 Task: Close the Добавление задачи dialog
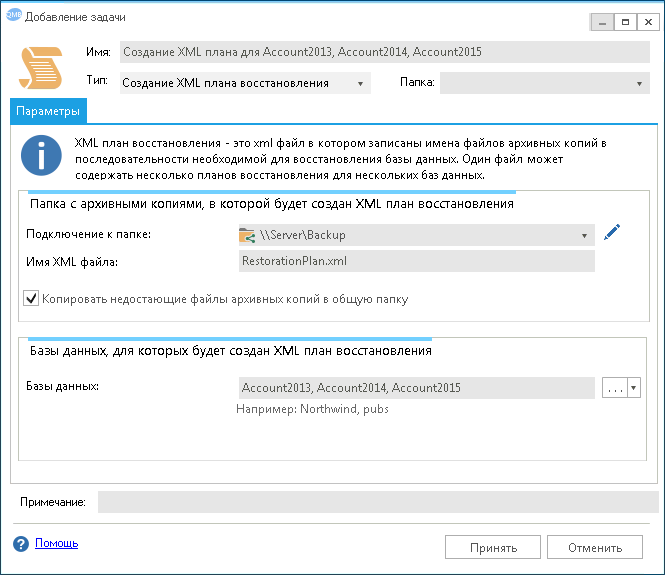click(648, 22)
